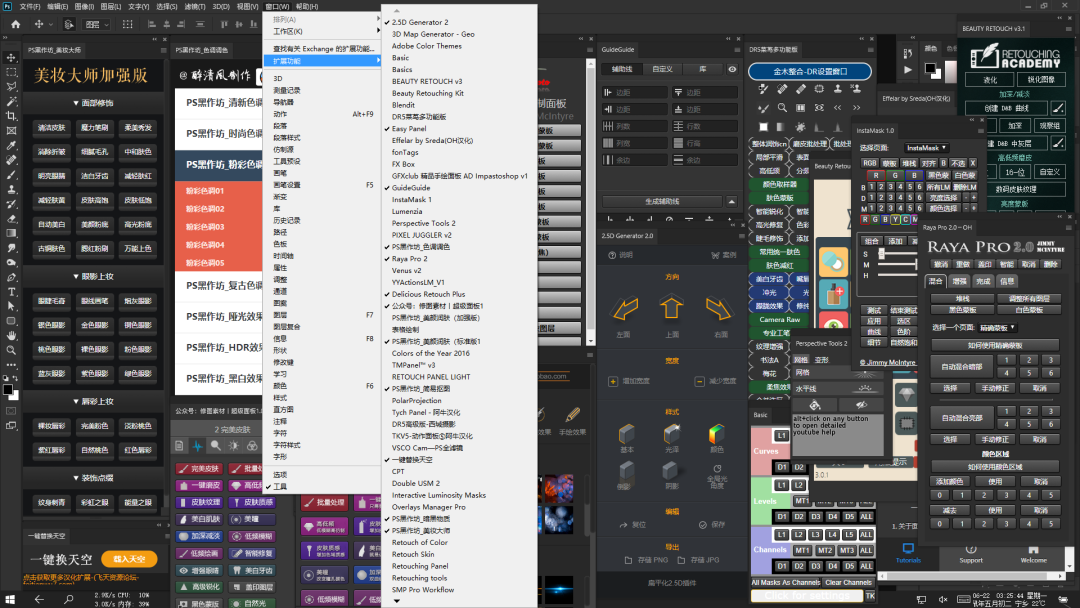Select the Eyedropper tool
The image size is (1080, 608).
[x=11, y=145]
